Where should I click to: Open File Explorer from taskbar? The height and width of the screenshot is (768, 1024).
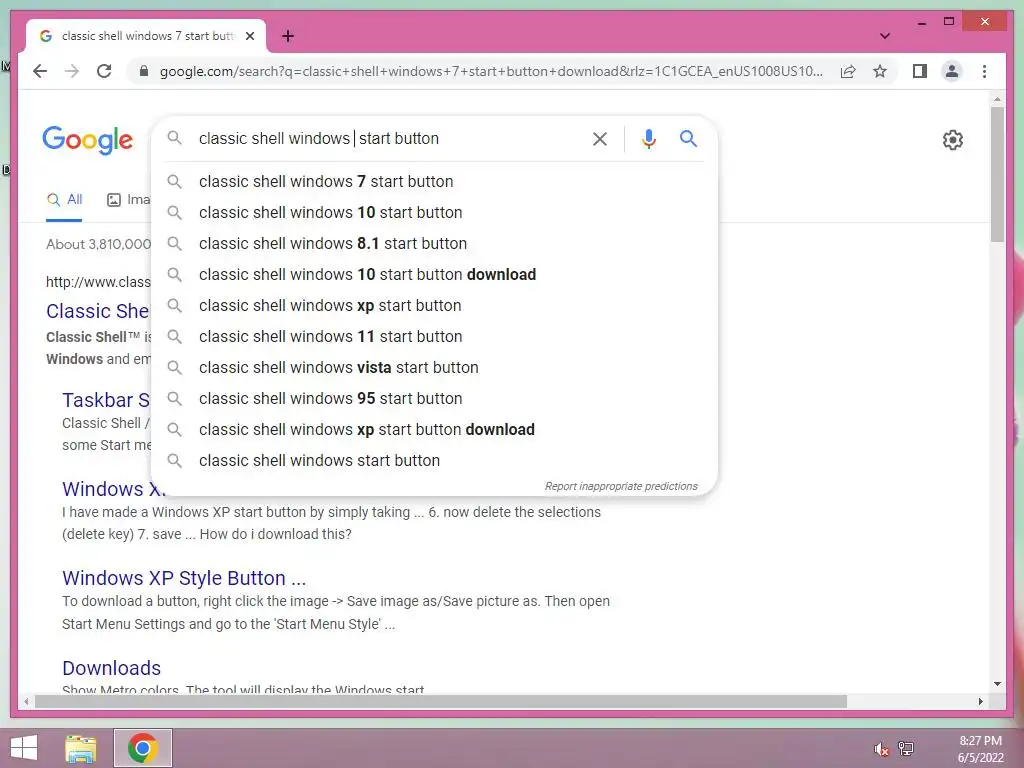[x=80, y=748]
